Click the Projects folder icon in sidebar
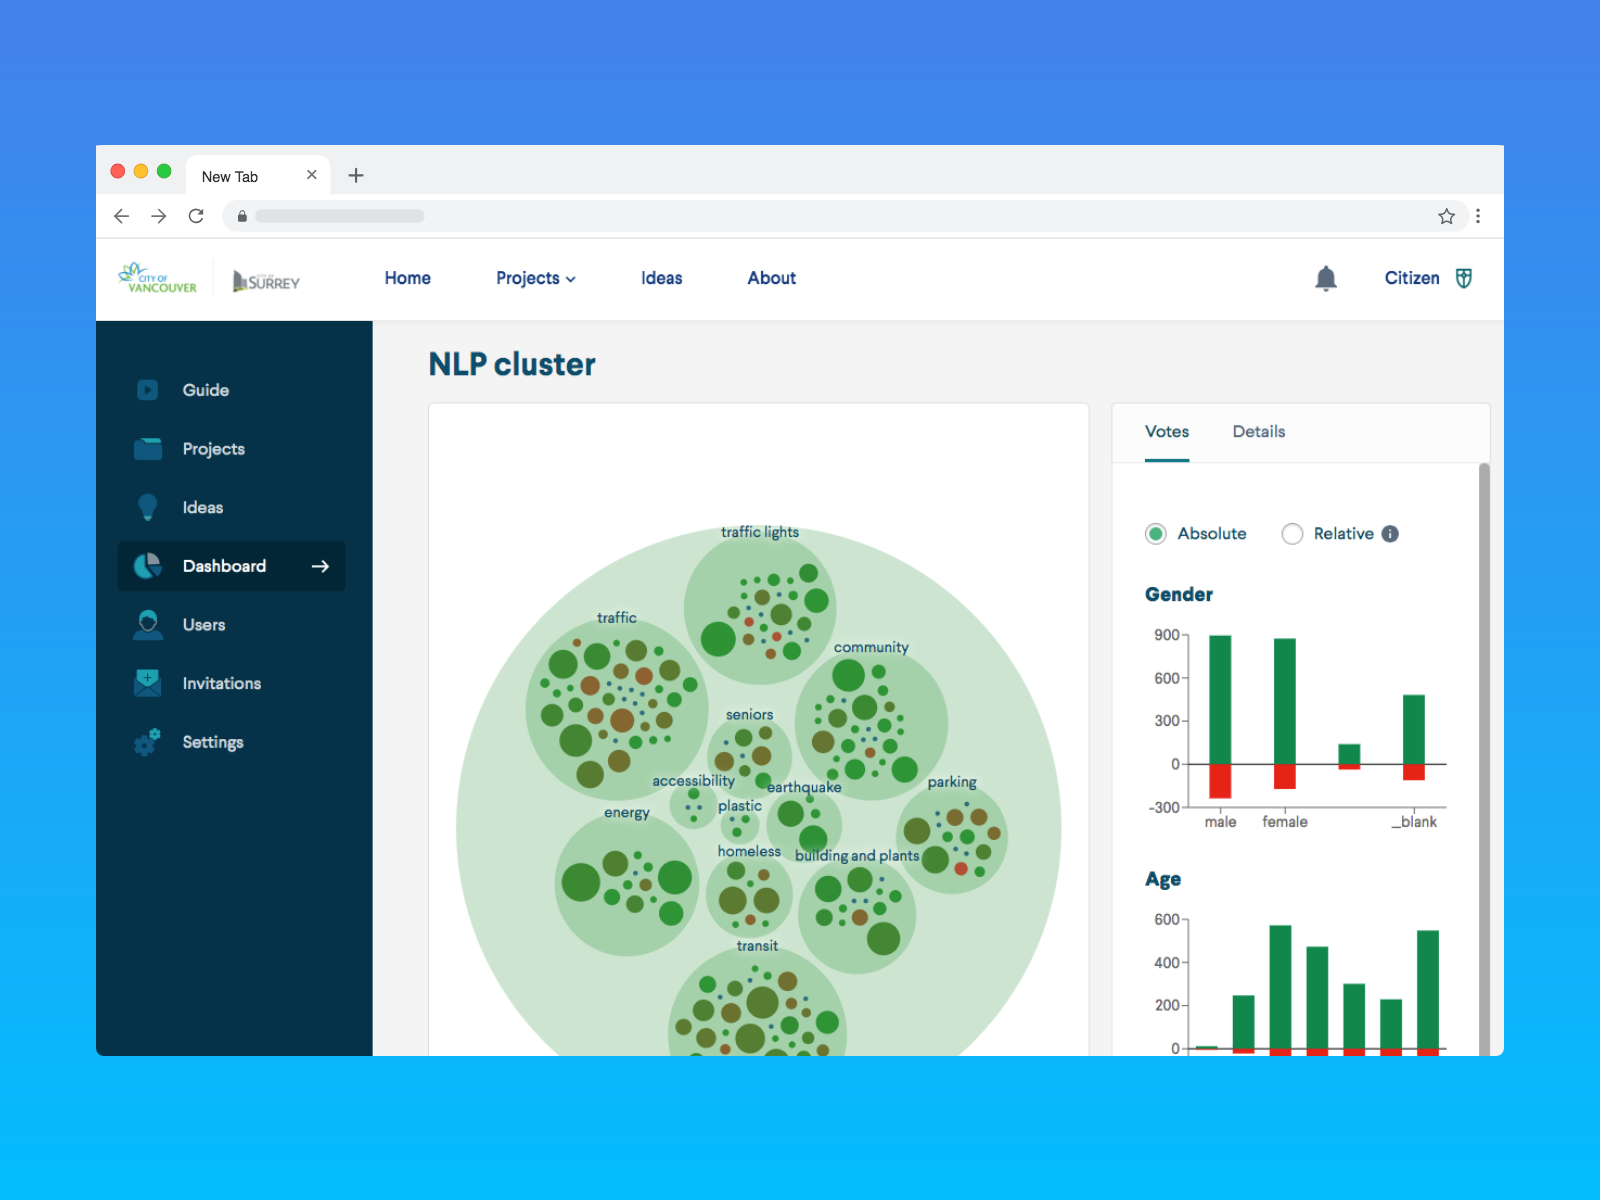This screenshot has height=1200, width=1600. [x=148, y=449]
